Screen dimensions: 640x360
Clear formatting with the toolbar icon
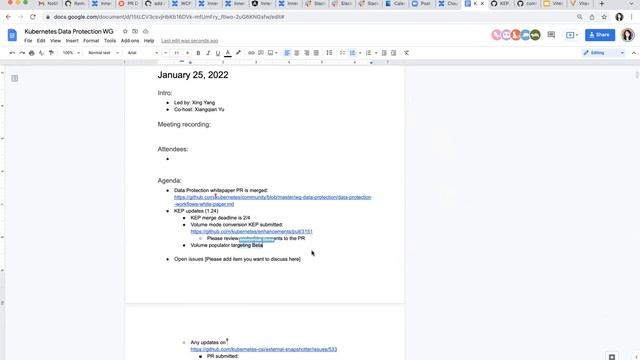pyautogui.click(x=407, y=53)
